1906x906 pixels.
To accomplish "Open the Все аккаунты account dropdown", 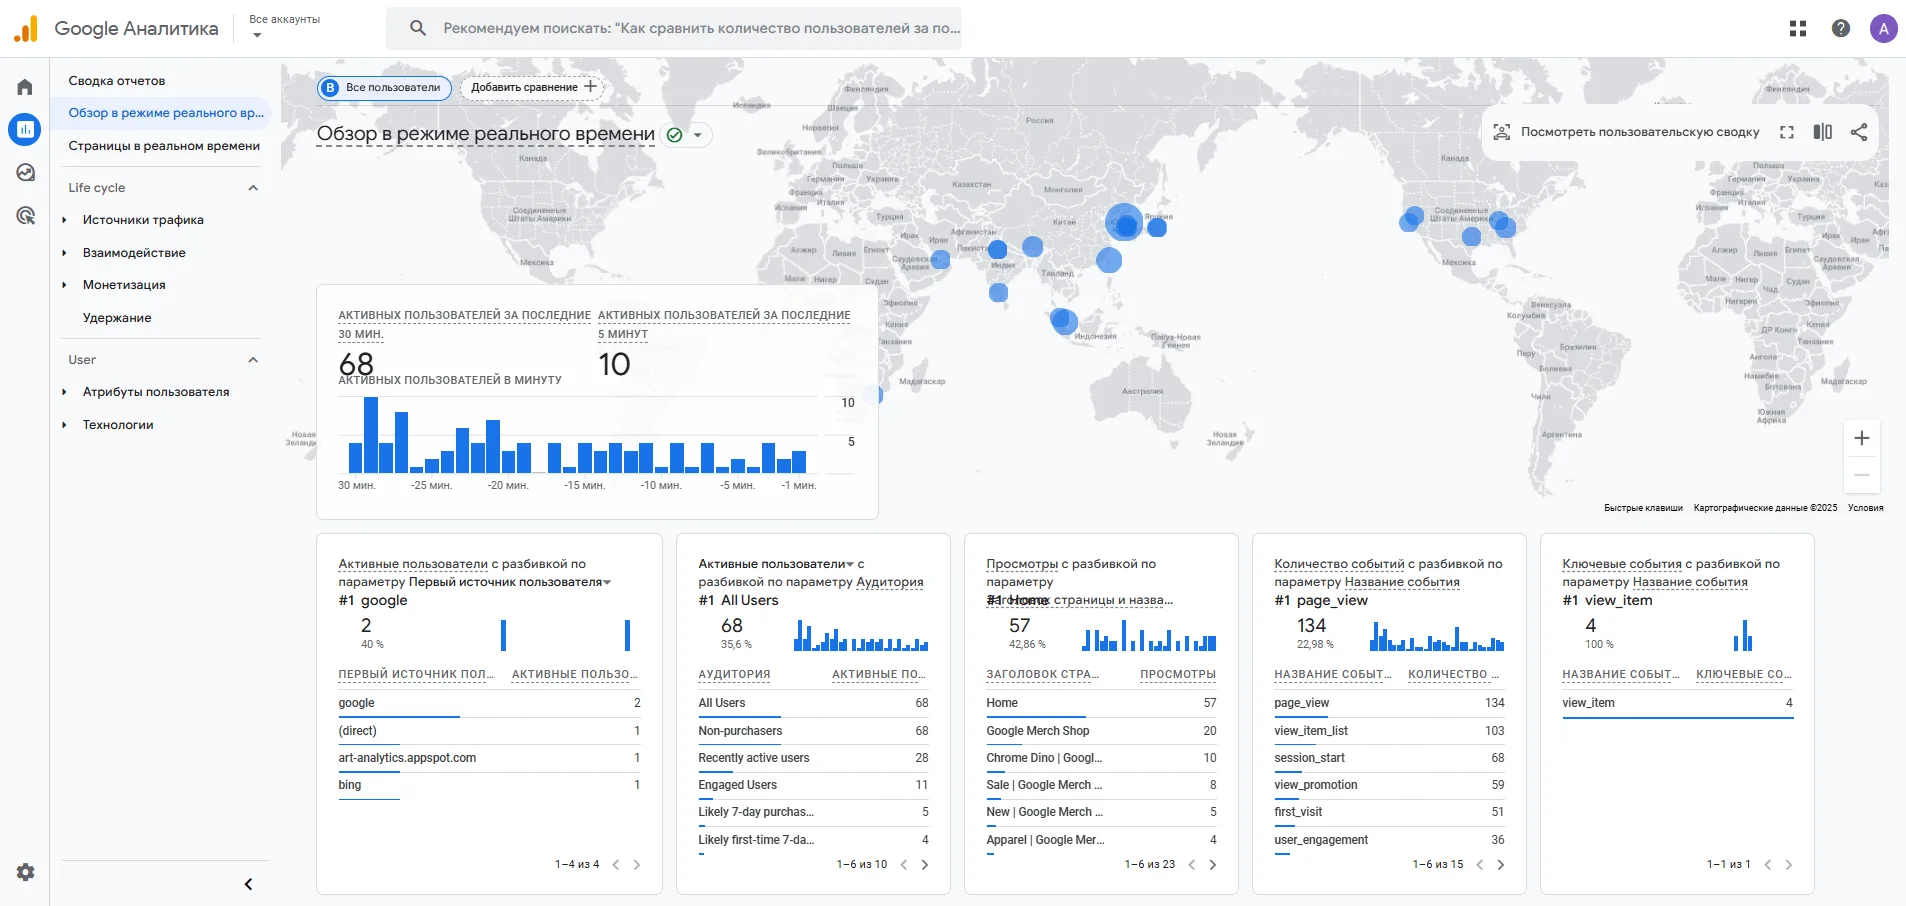I will (x=284, y=27).
